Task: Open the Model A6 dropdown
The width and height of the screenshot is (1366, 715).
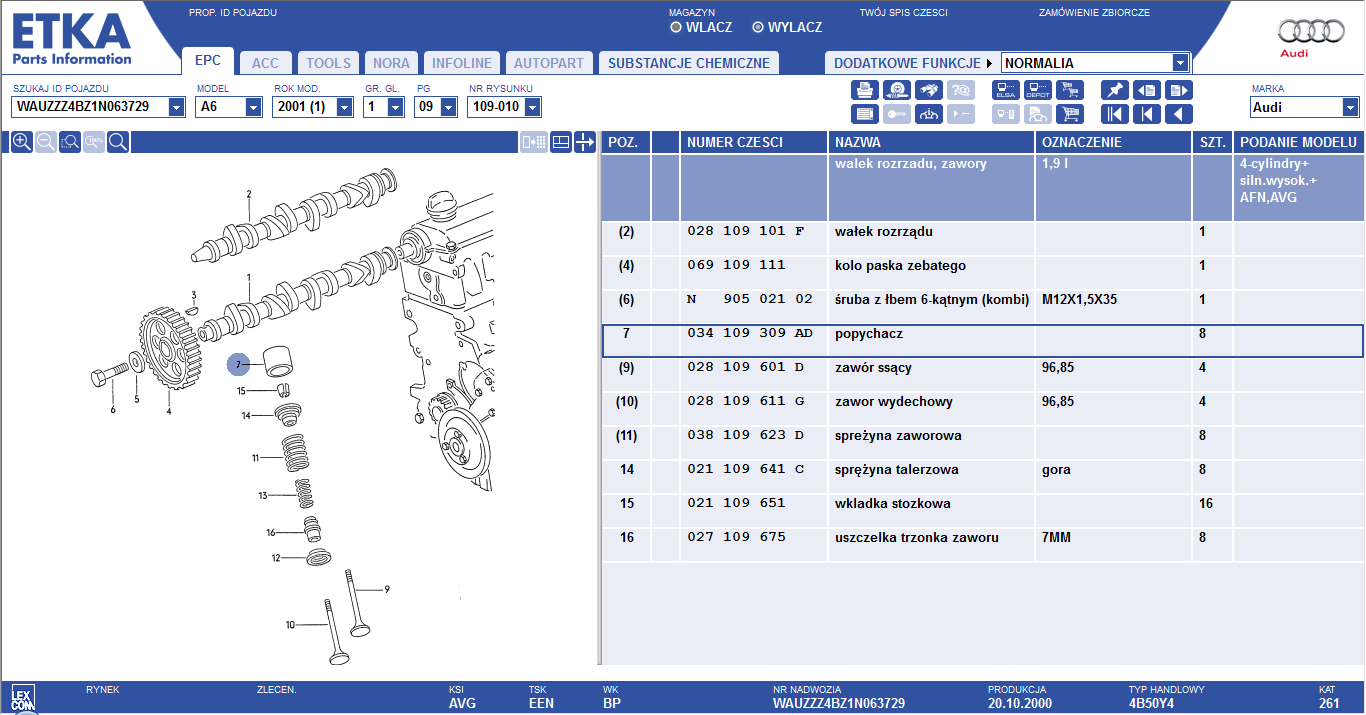Action: (x=254, y=107)
